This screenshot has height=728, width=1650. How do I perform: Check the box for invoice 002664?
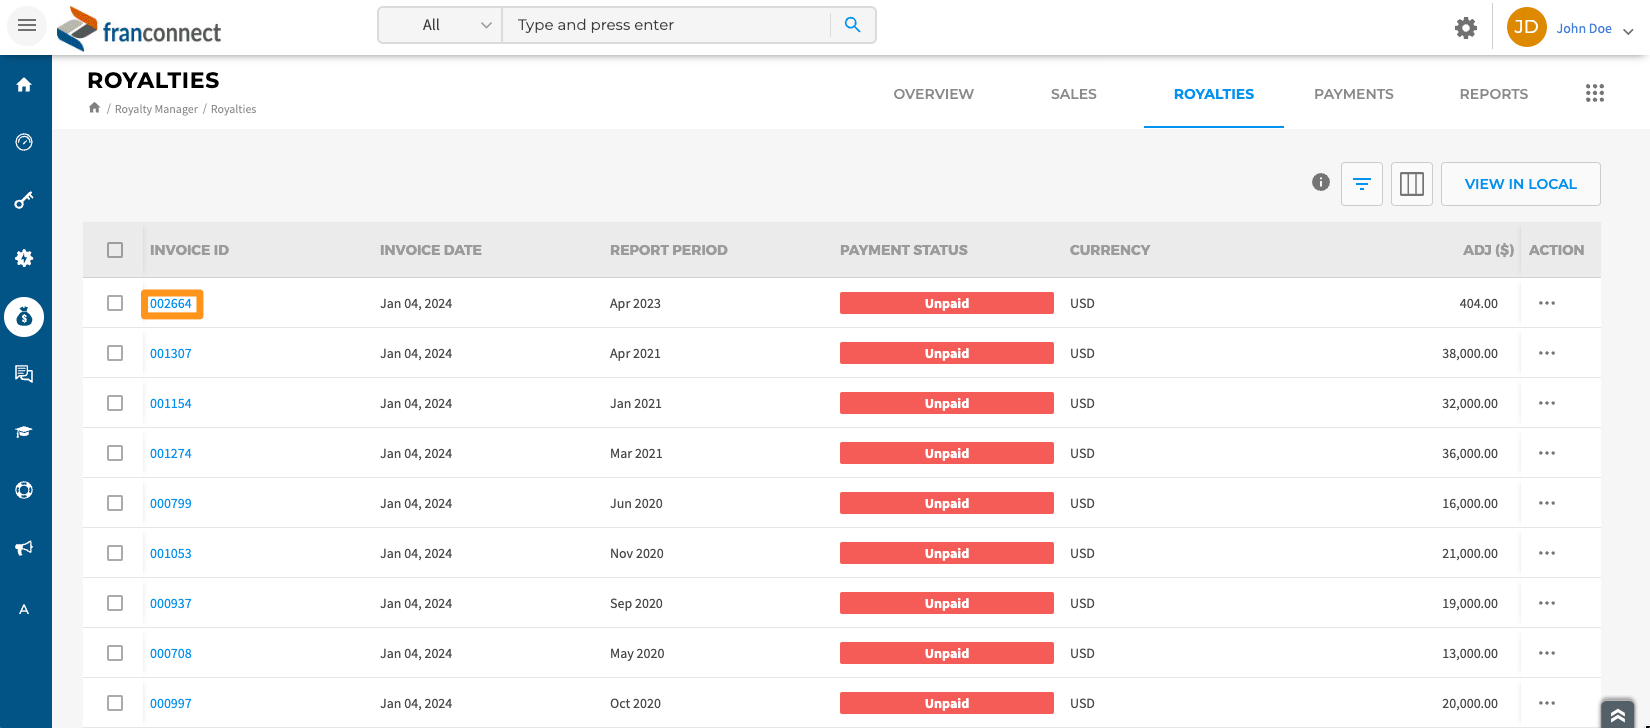click(115, 303)
